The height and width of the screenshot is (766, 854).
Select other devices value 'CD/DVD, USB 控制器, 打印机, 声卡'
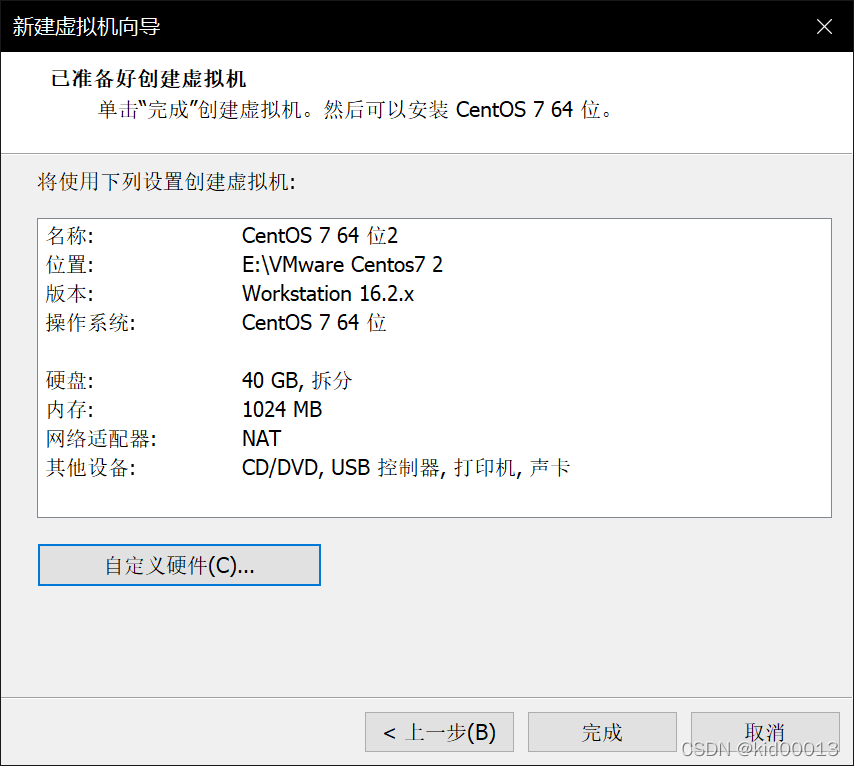click(x=406, y=467)
